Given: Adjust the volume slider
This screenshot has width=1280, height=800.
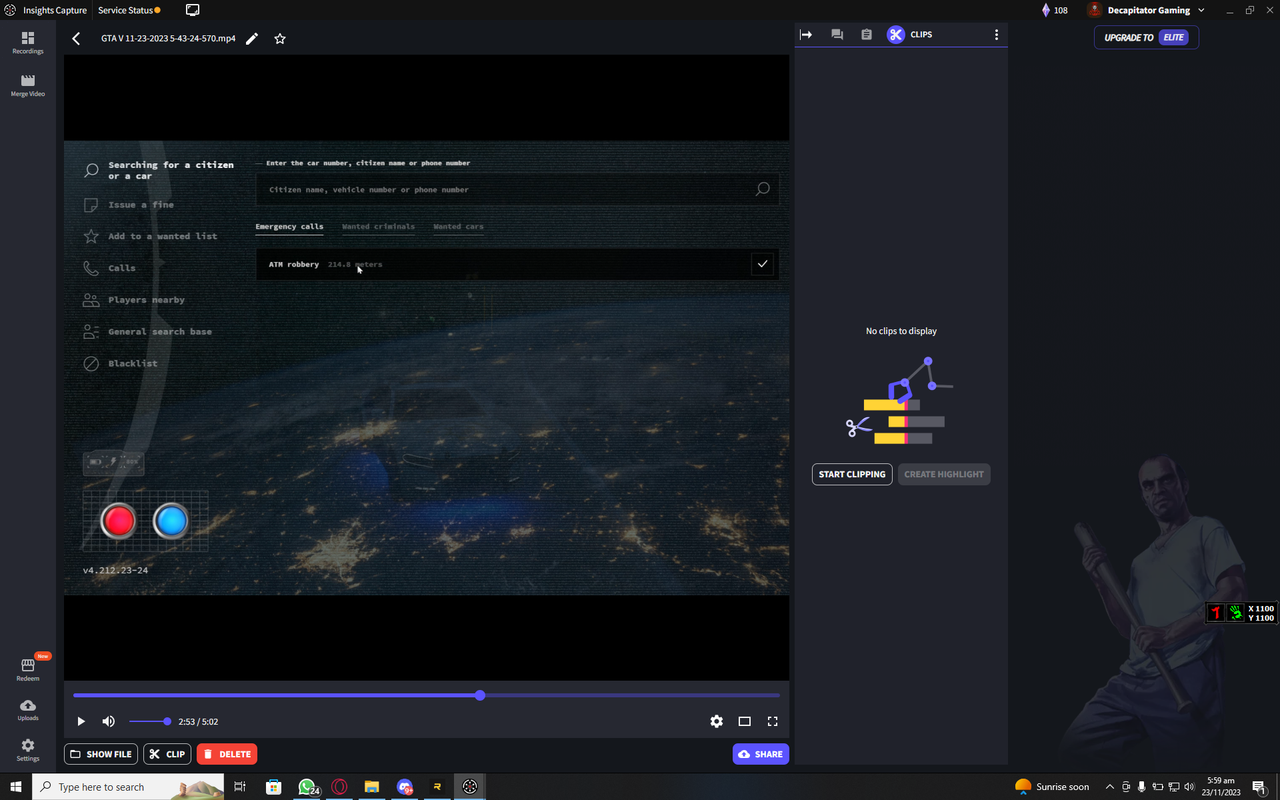Looking at the screenshot, I should tap(149, 721).
